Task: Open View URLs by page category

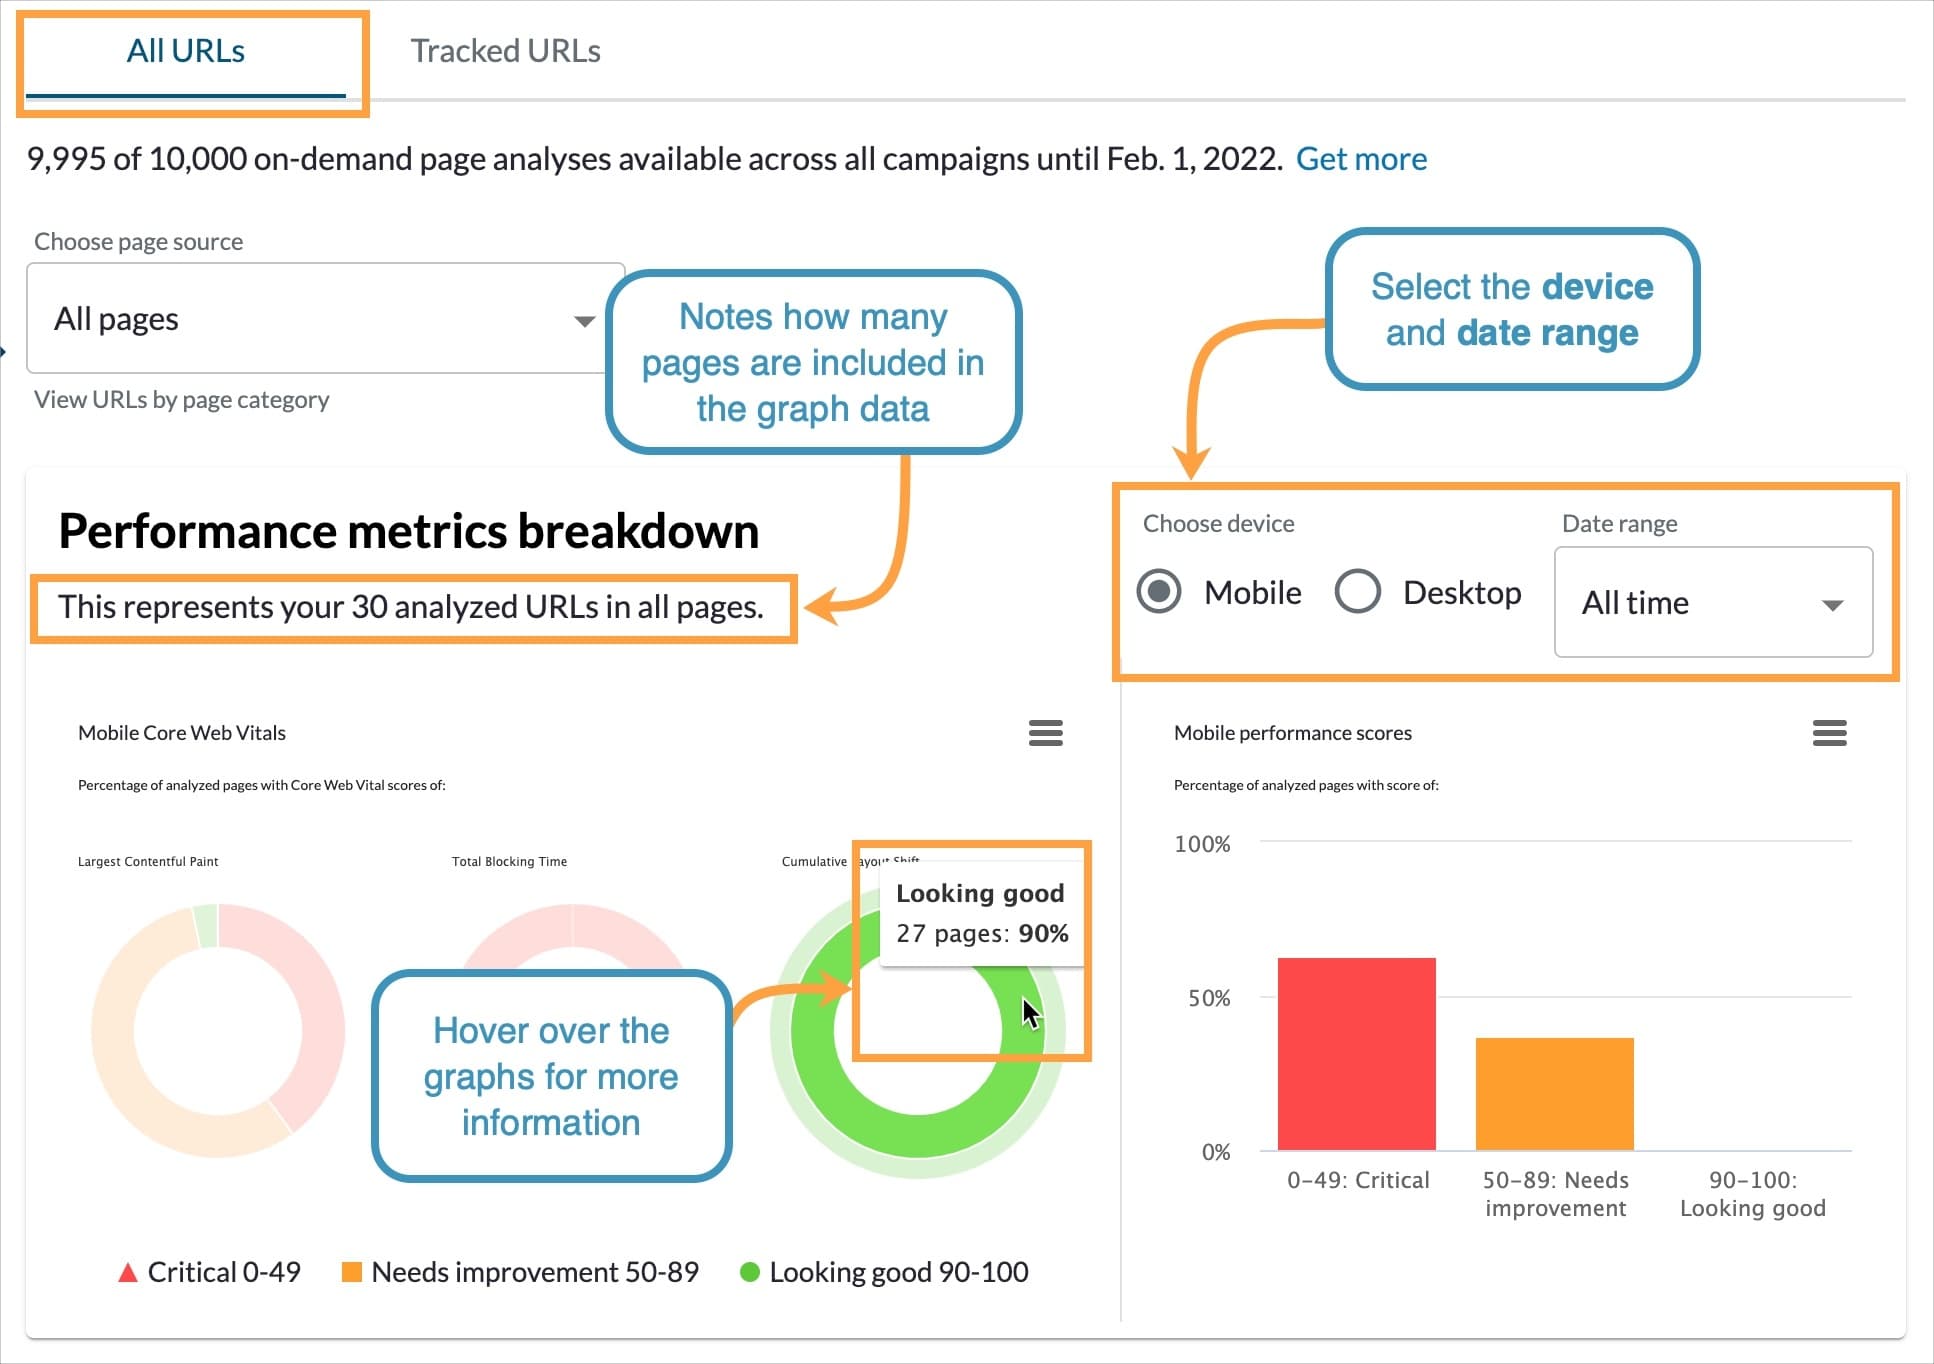Action: coord(181,399)
